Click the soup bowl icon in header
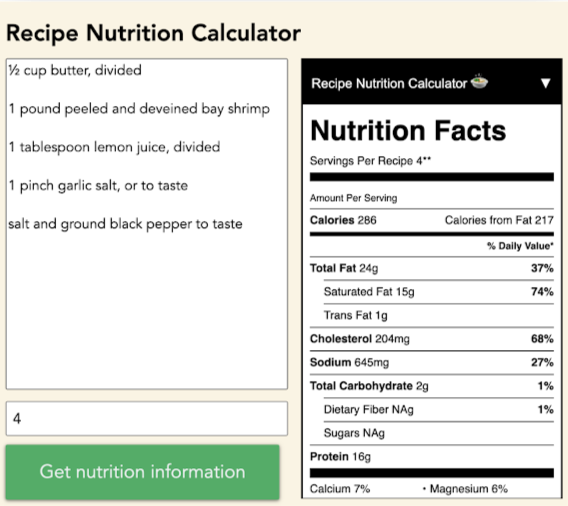The height and width of the screenshot is (506, 568). coord(479,82)
